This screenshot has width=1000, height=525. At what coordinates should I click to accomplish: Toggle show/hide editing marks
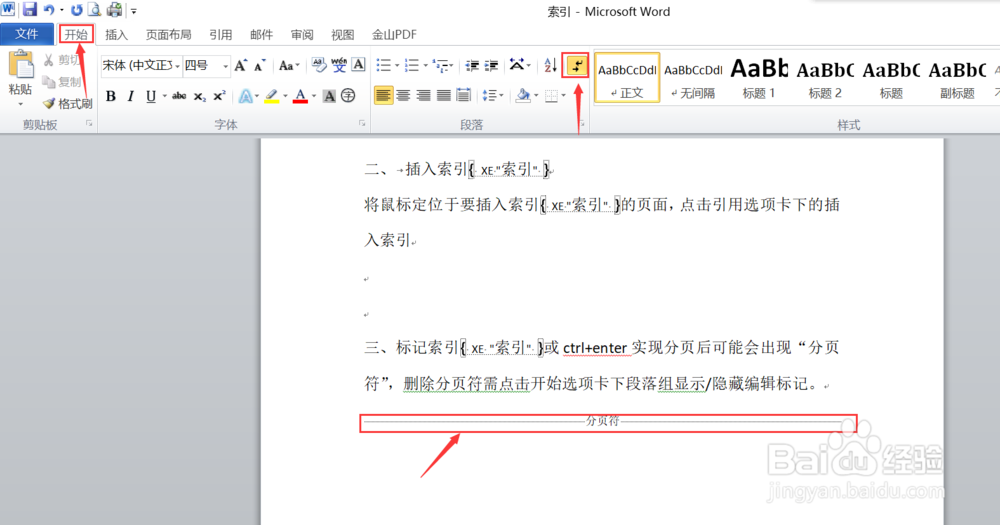tap(576, 65)
